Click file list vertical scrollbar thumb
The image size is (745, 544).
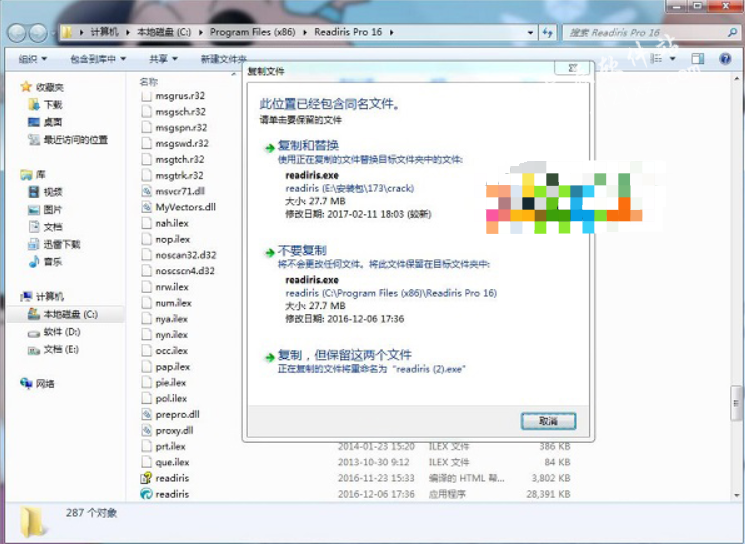[x=736, y=402]
